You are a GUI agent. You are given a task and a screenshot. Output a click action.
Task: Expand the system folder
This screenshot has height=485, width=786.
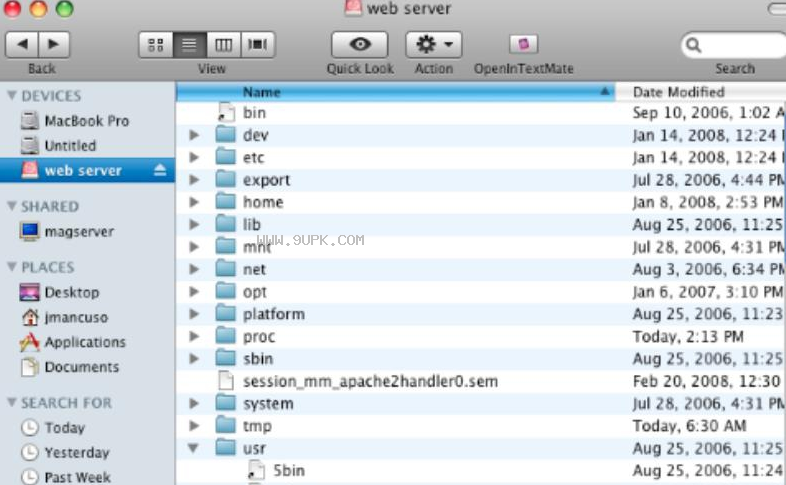click(x=194, y=403)
